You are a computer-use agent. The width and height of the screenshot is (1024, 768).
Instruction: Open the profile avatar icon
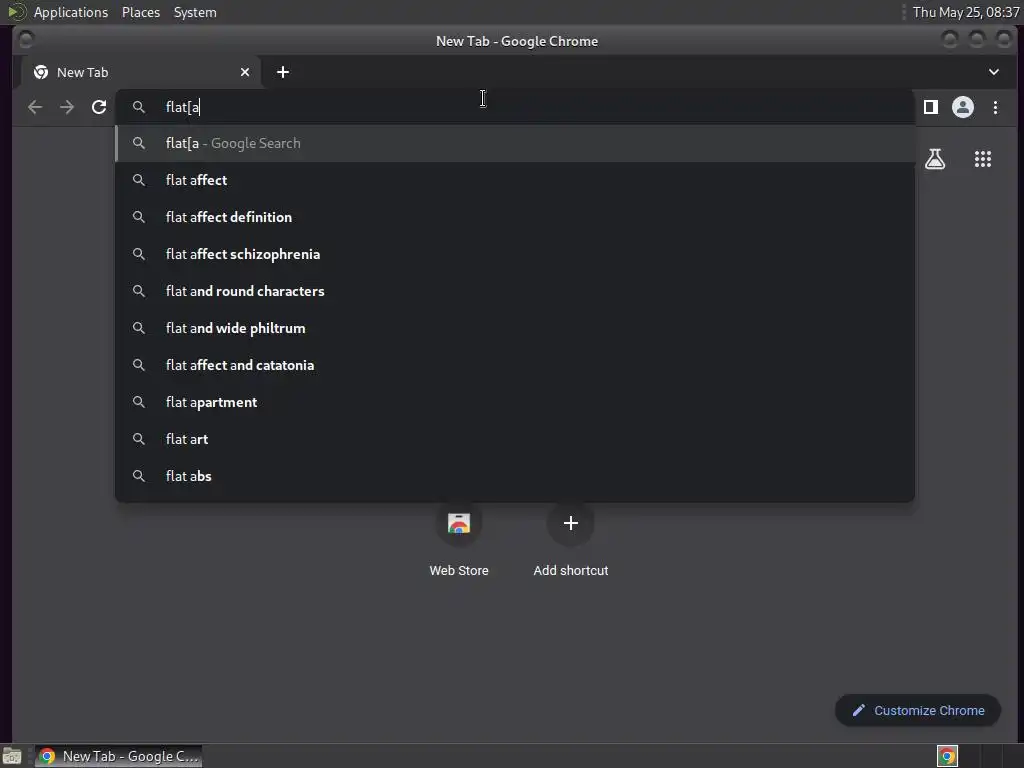coord(963,107)
